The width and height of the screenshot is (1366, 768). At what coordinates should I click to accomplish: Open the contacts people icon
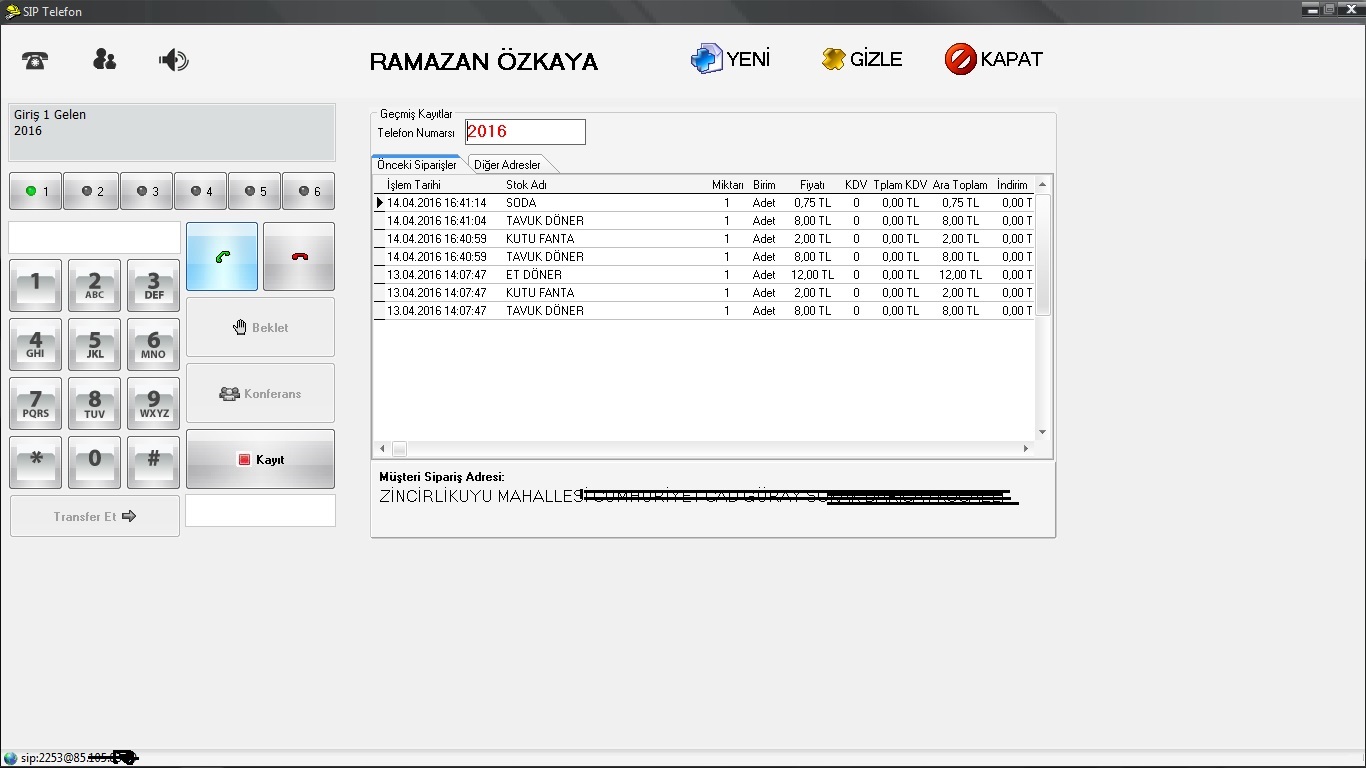click(x=104, y=60)
